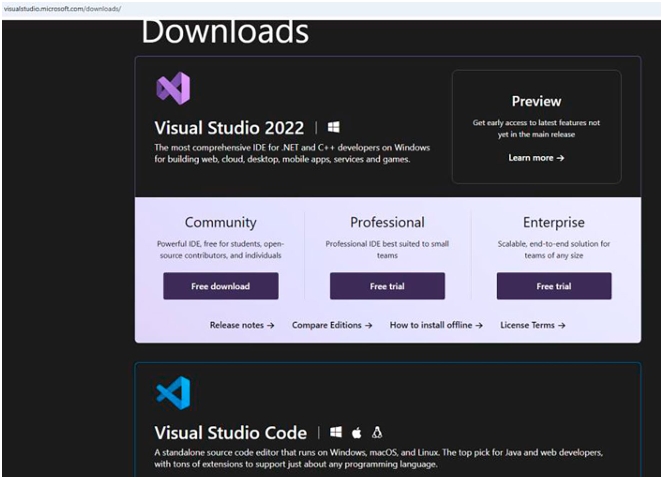The height and width of the screenshot is (478, 662).
Task: Select the Enterprise edition heading
Action: point(554,222)
